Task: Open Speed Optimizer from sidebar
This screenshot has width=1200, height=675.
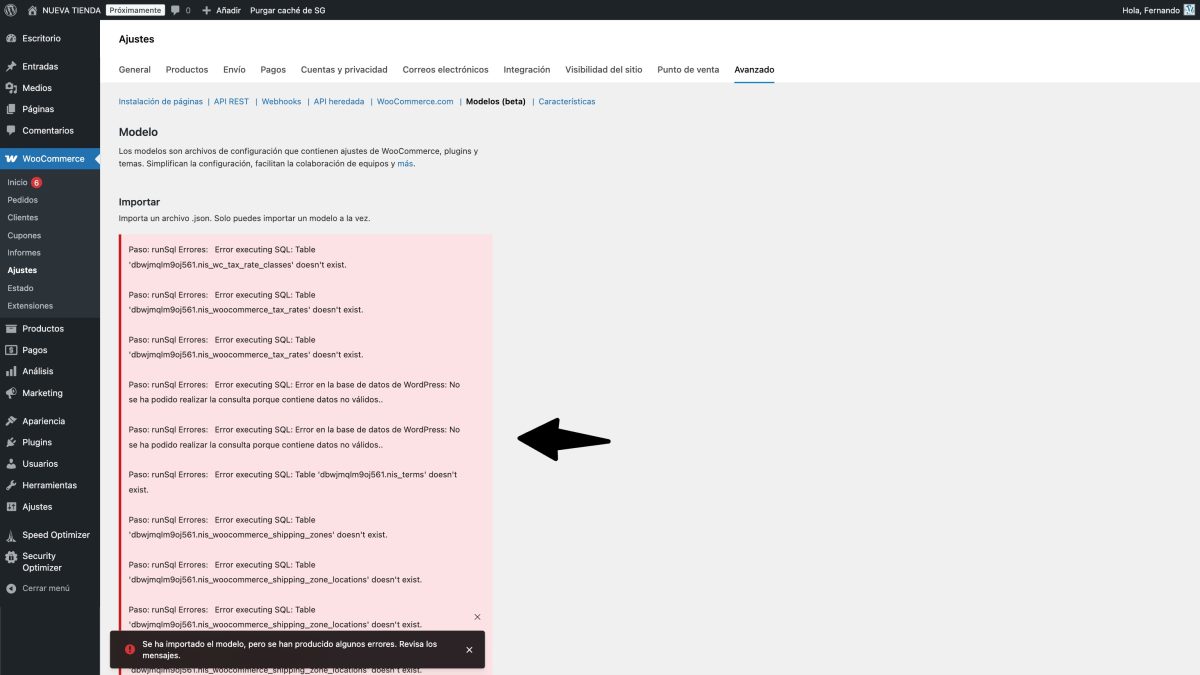Action: click(55, 535)
